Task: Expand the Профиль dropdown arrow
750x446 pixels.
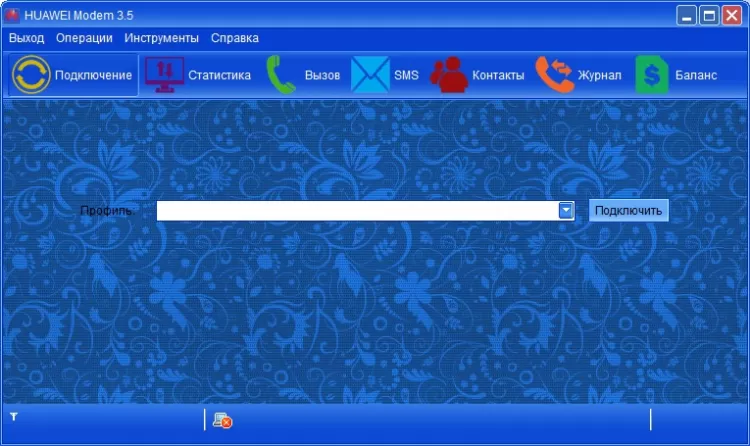Action: 566,210
